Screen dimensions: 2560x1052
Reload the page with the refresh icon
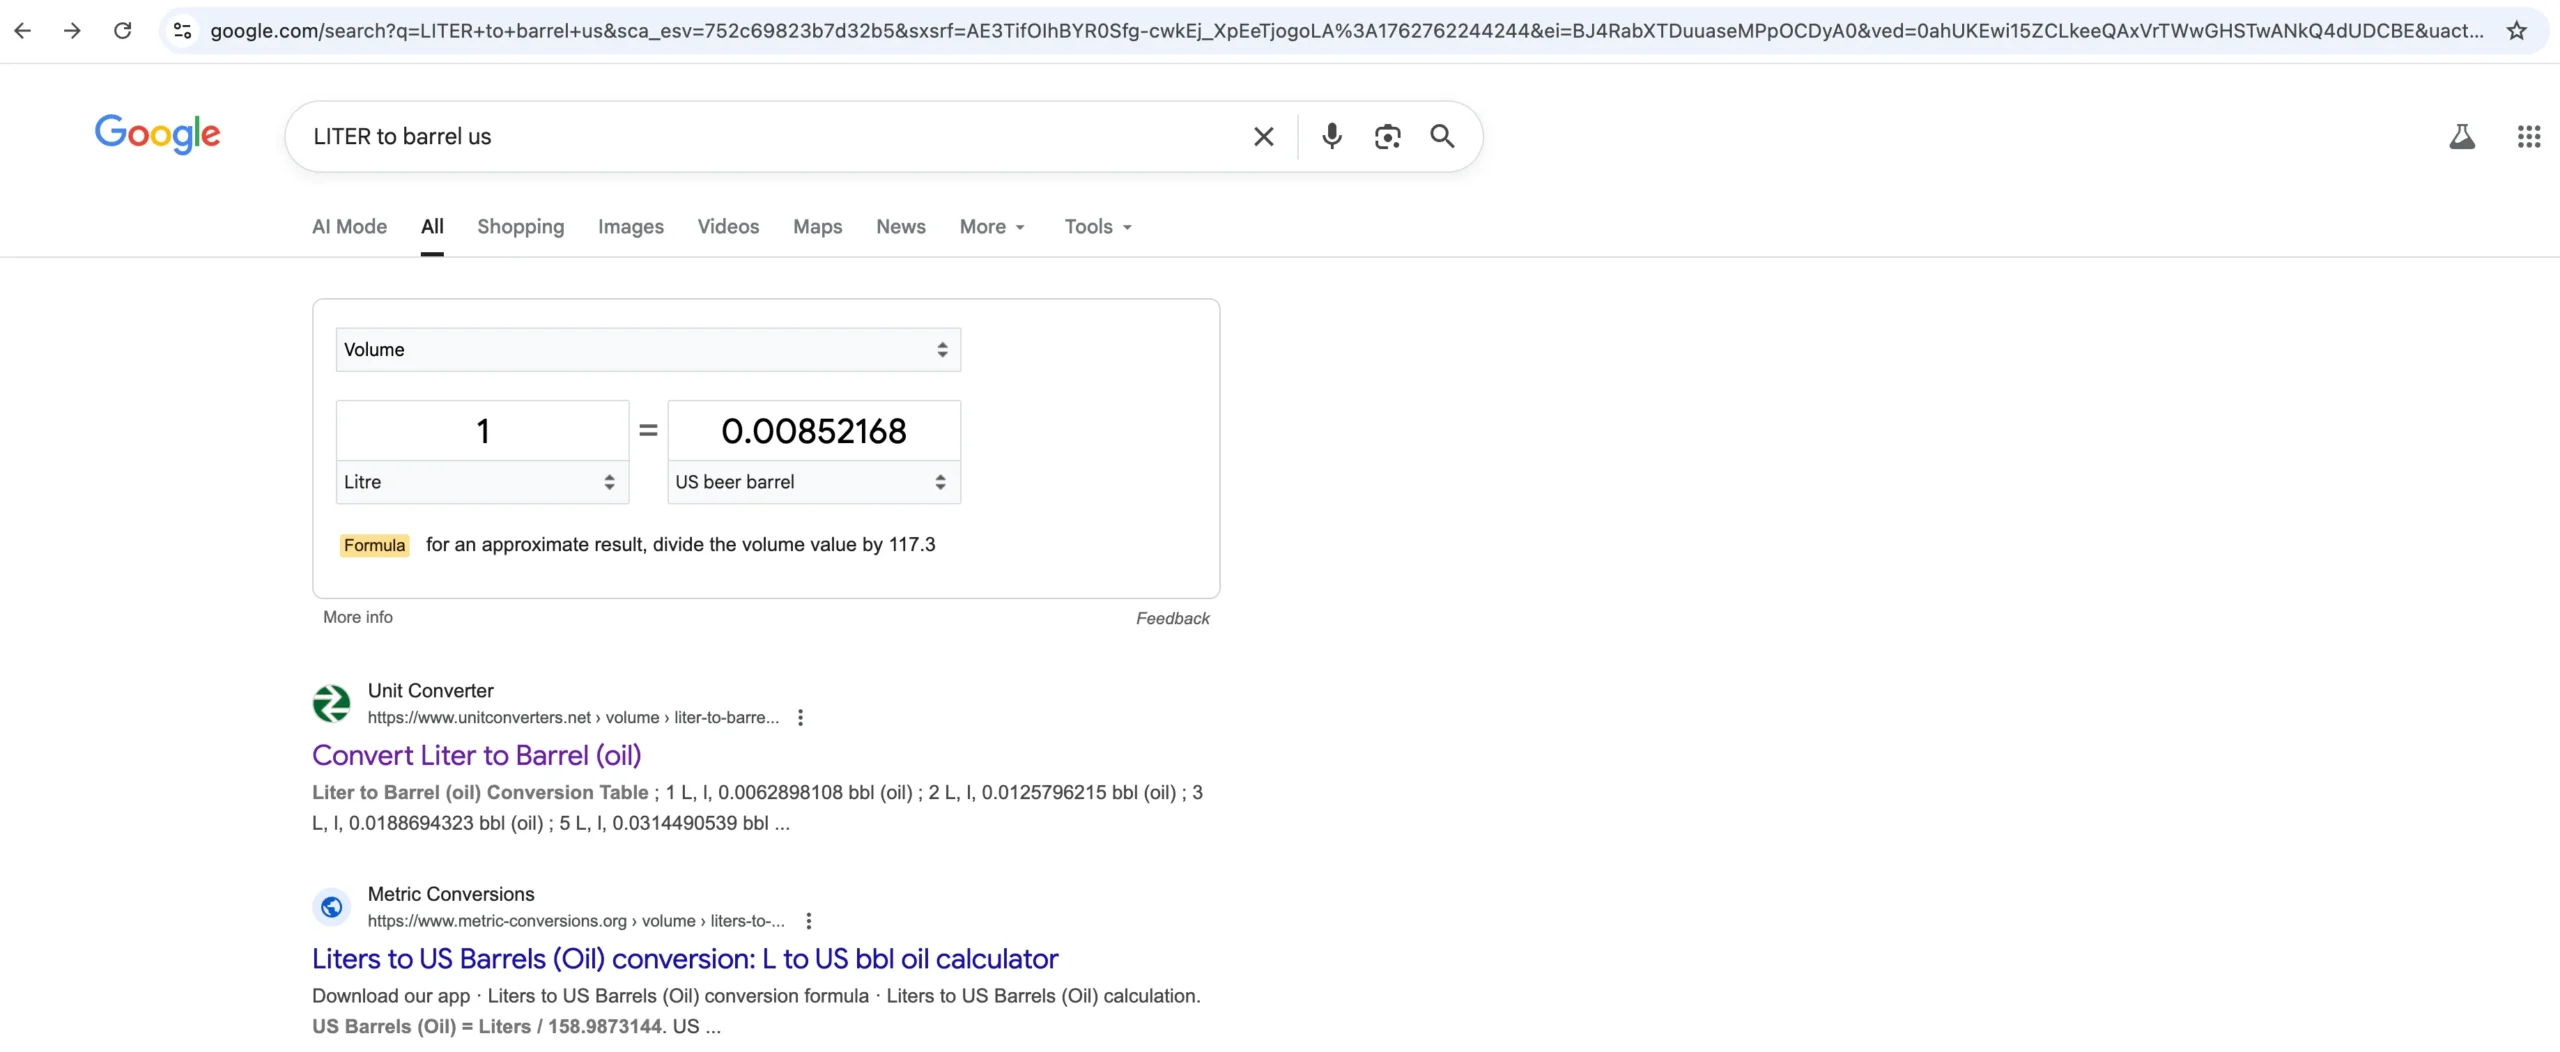(x=122, y=31)
